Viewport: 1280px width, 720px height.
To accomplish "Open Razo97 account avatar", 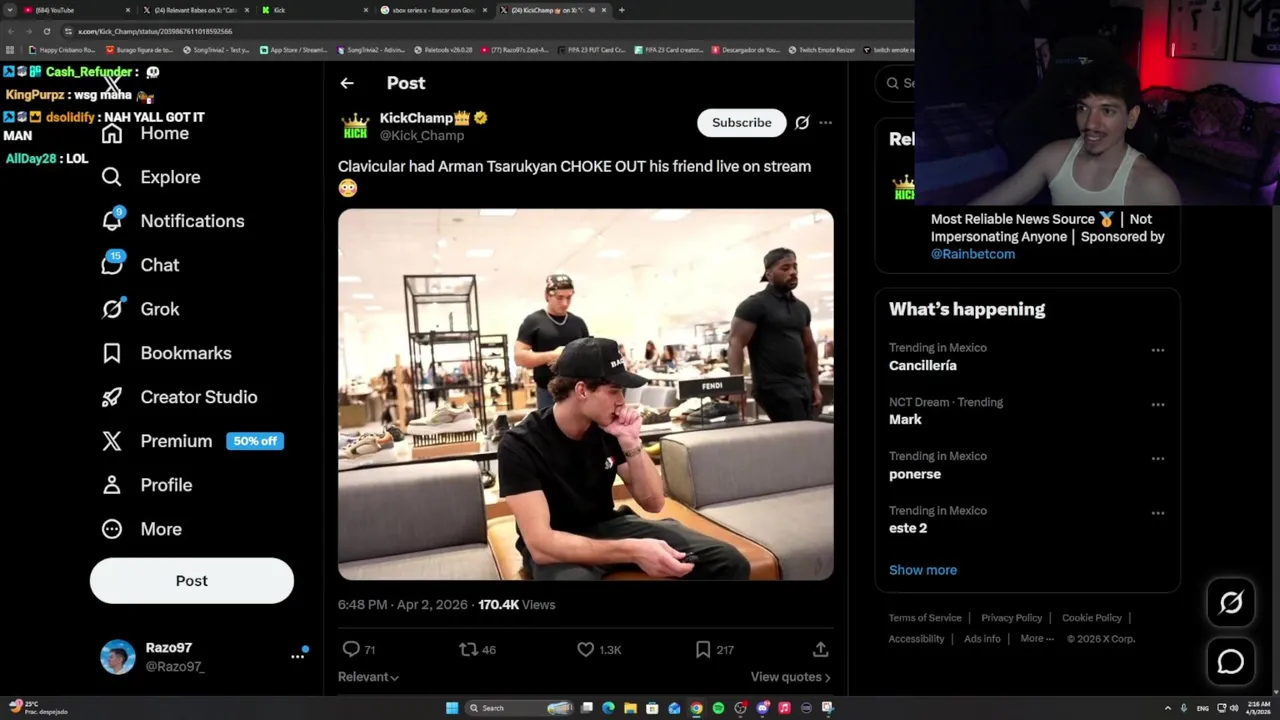I will pyautogui.click(x=118, y=657).
